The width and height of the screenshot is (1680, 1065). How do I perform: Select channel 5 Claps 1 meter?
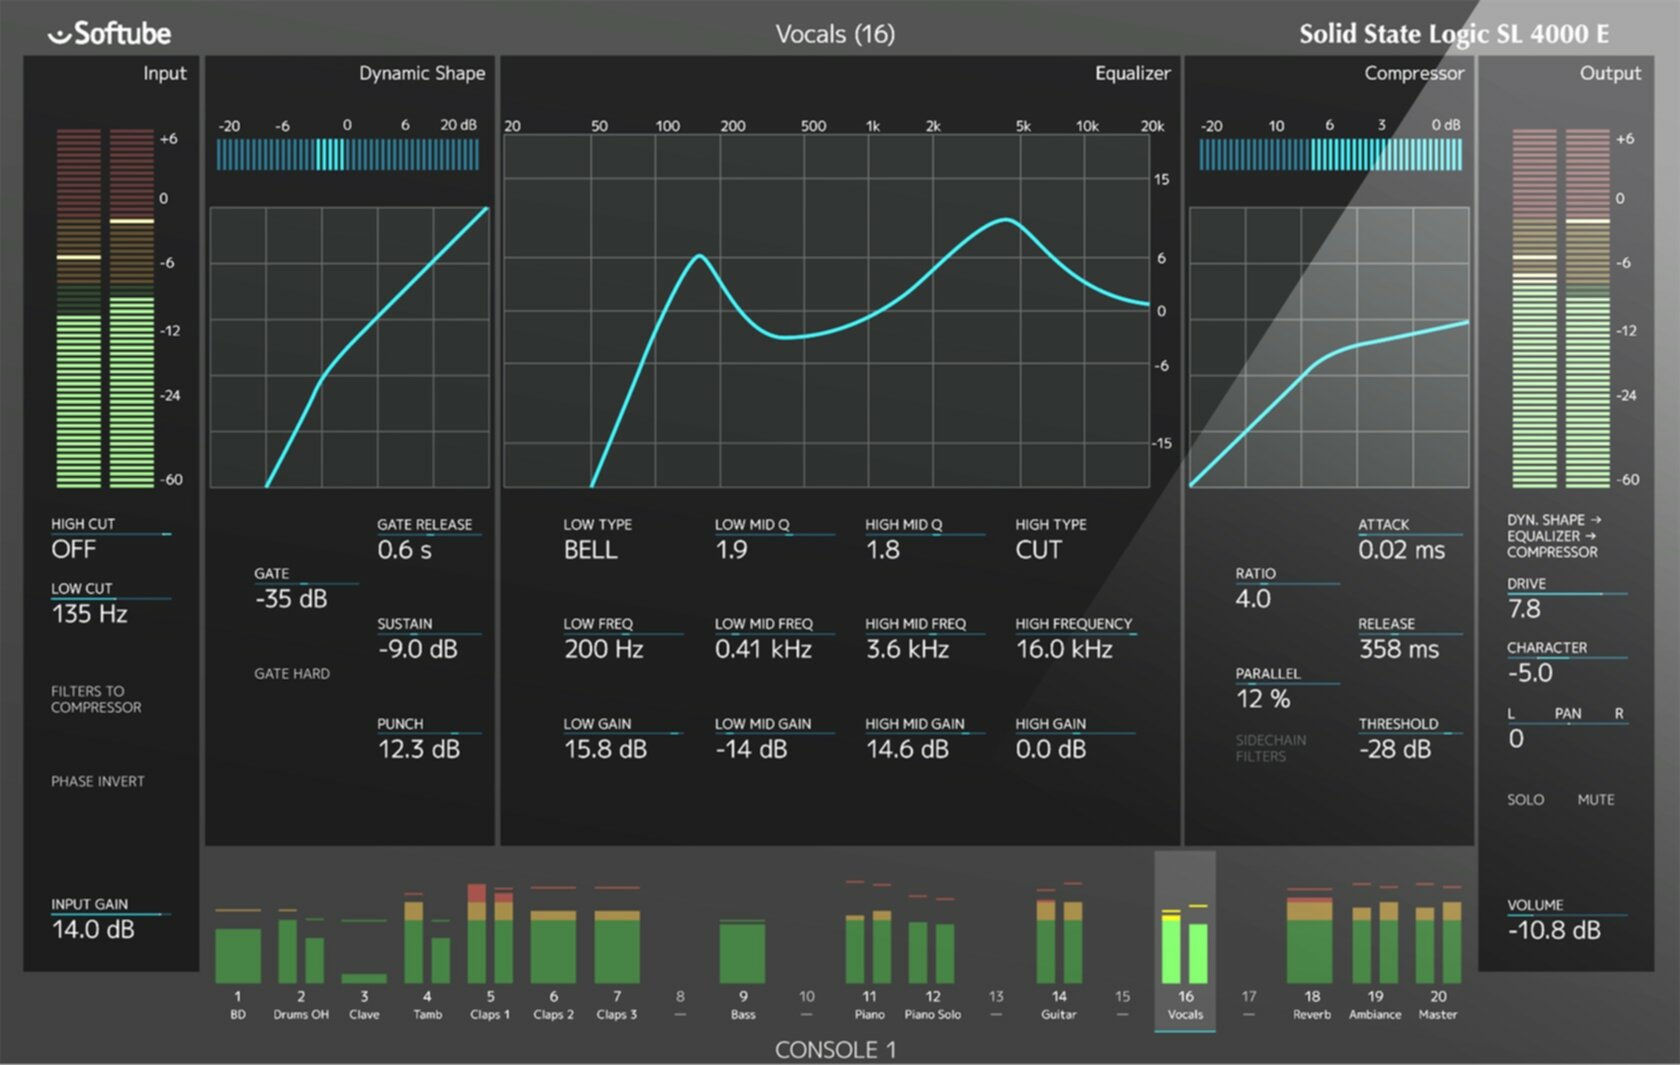coord(490,940)
